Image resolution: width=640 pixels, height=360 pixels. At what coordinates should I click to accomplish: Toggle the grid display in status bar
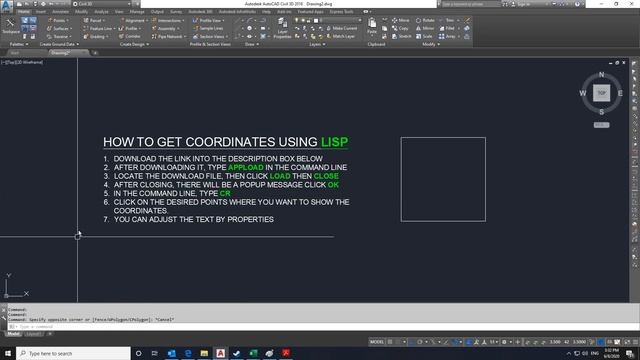click(x=390, y=342)
